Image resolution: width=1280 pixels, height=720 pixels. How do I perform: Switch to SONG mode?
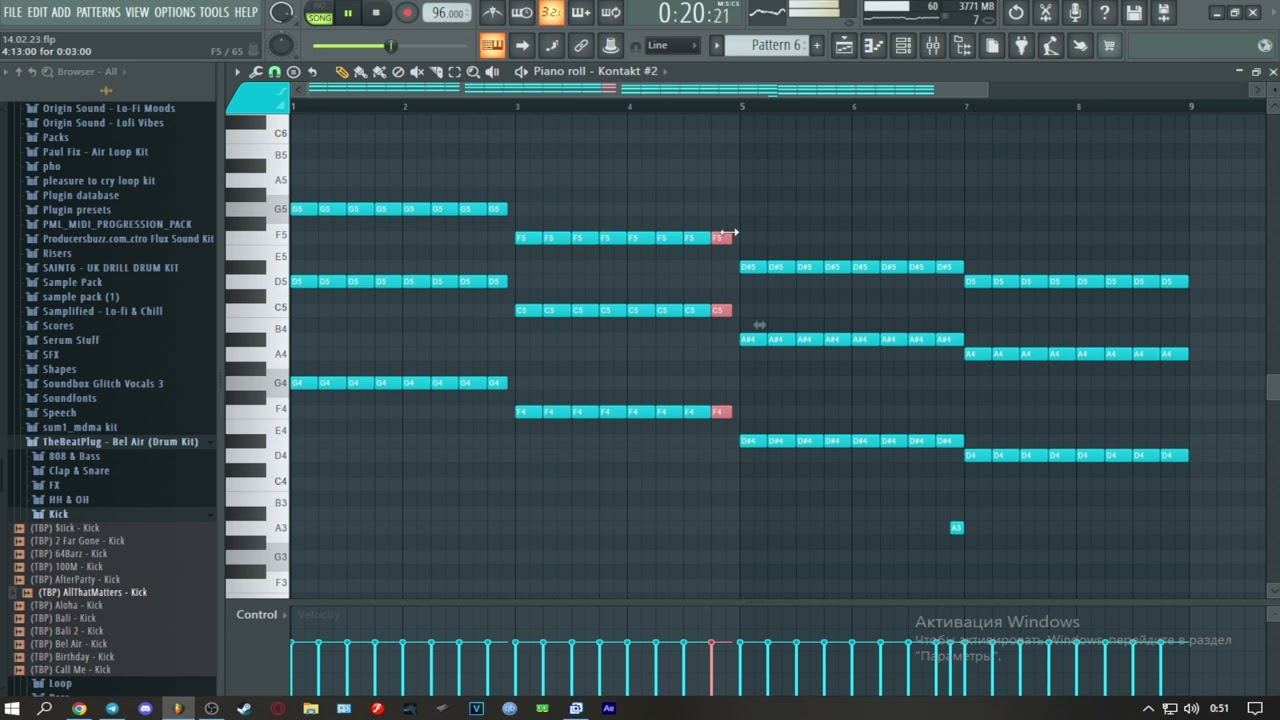[320, 18]
